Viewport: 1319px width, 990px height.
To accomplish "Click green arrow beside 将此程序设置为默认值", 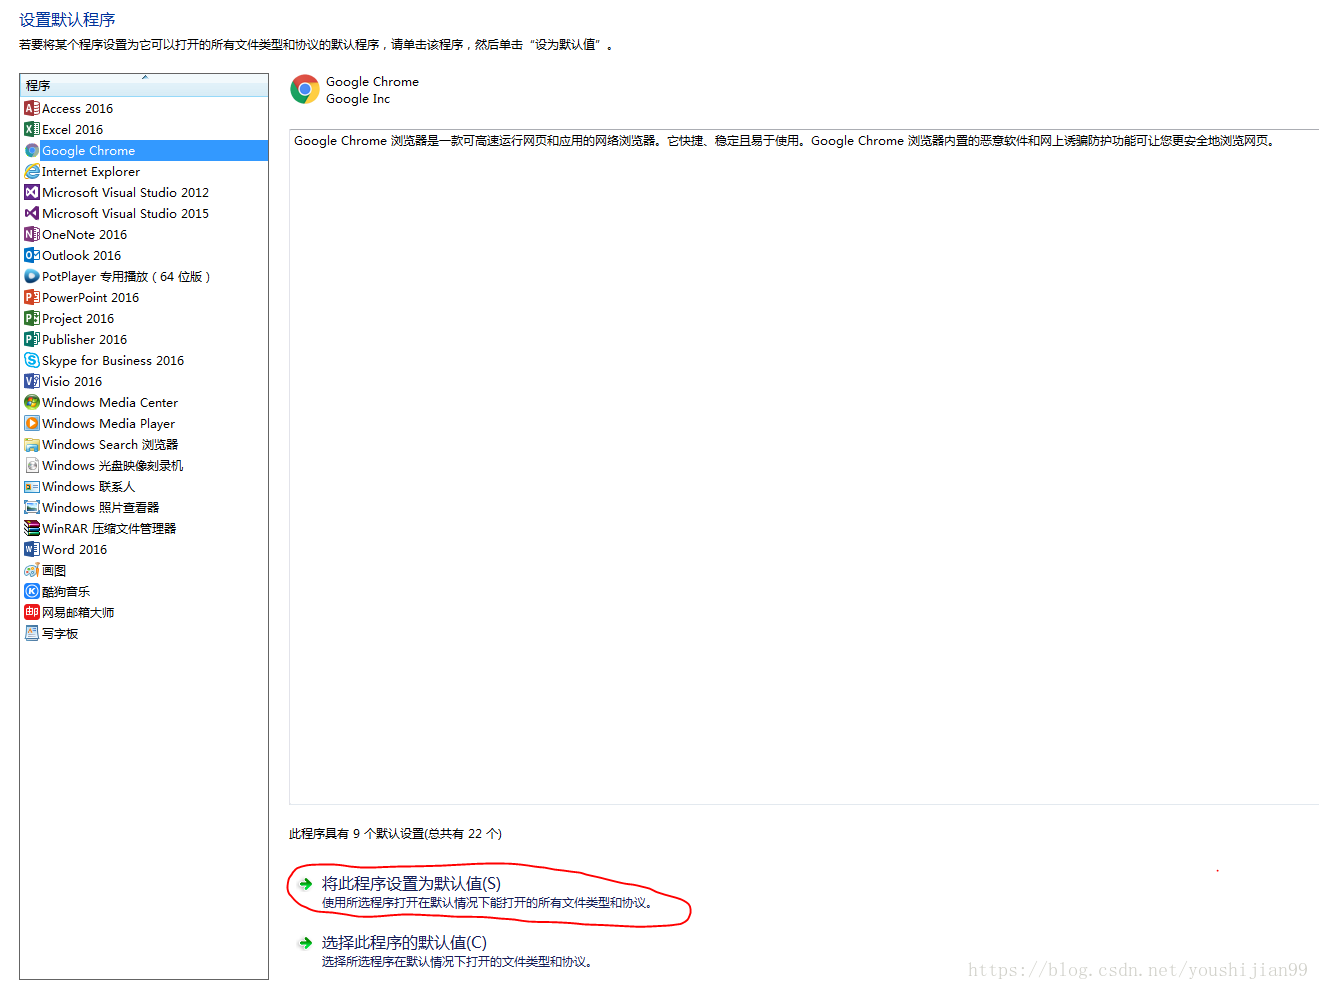I will pos(305,884).
